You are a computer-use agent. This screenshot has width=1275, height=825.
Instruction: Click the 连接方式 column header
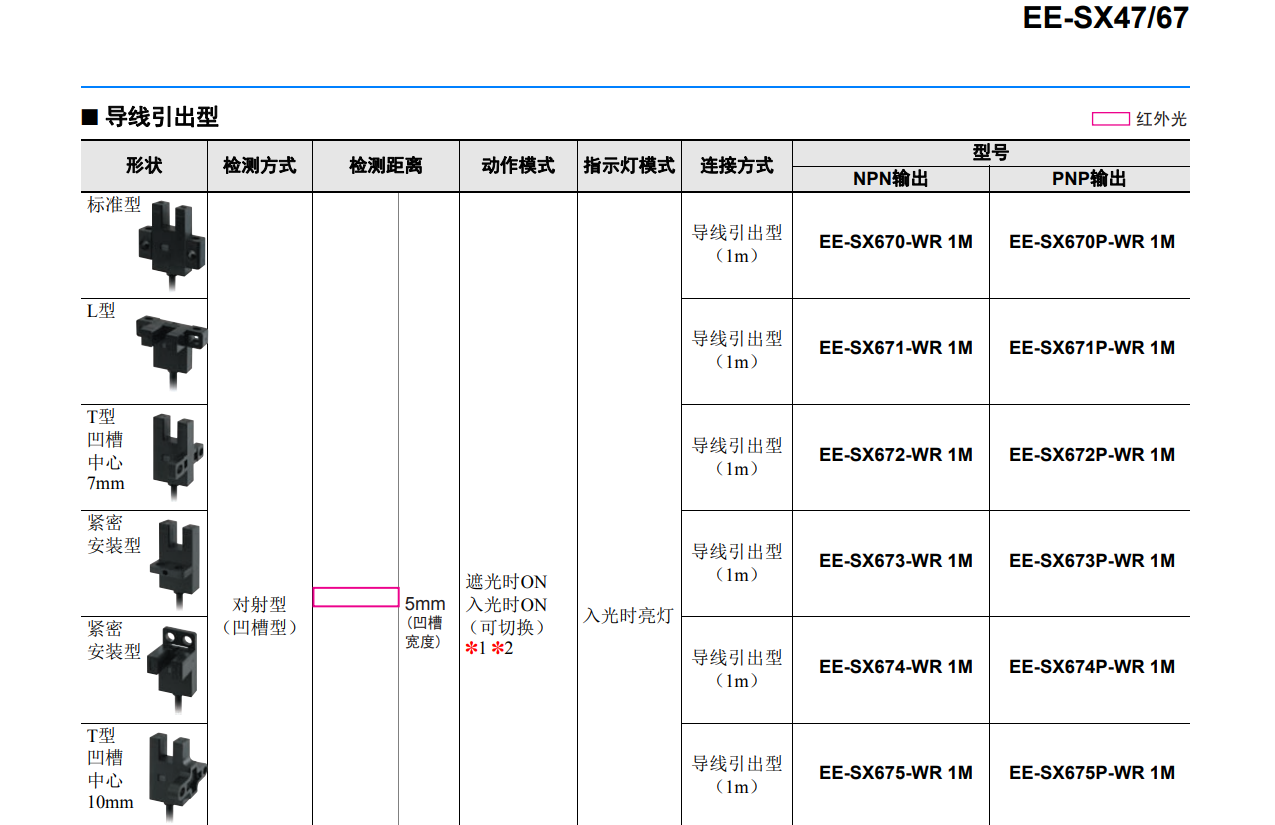737,166
